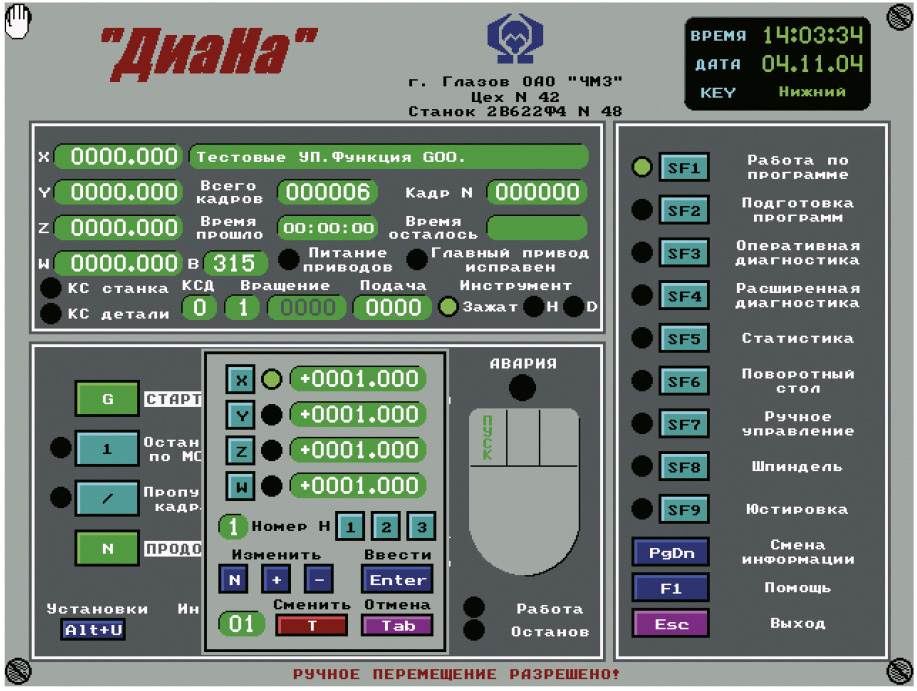Select SF1 program operation mode
Image resolution: width=917 pixels, height=691 pixels.
point(684,168)
